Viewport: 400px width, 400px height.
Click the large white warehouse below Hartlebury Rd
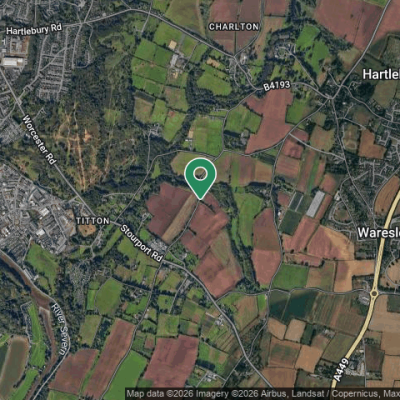pos(13,62)
